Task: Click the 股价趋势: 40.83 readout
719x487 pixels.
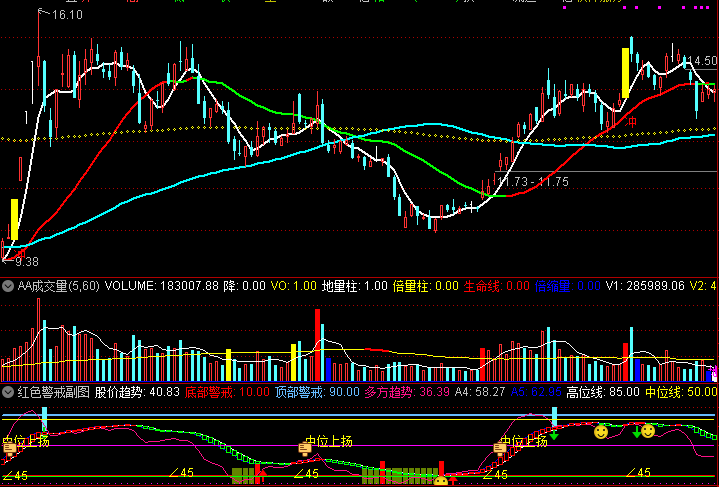Action: click(137, 392)
